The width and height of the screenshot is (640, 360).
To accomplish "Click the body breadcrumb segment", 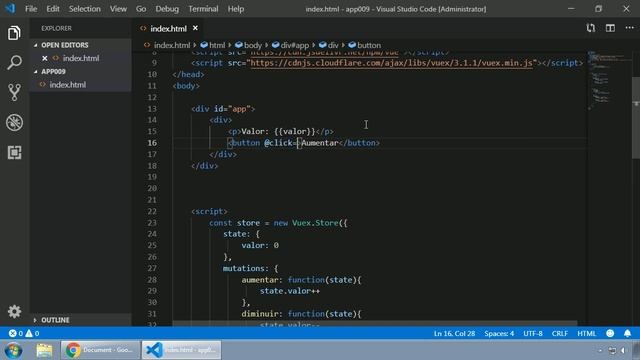I will pos(249,45).
